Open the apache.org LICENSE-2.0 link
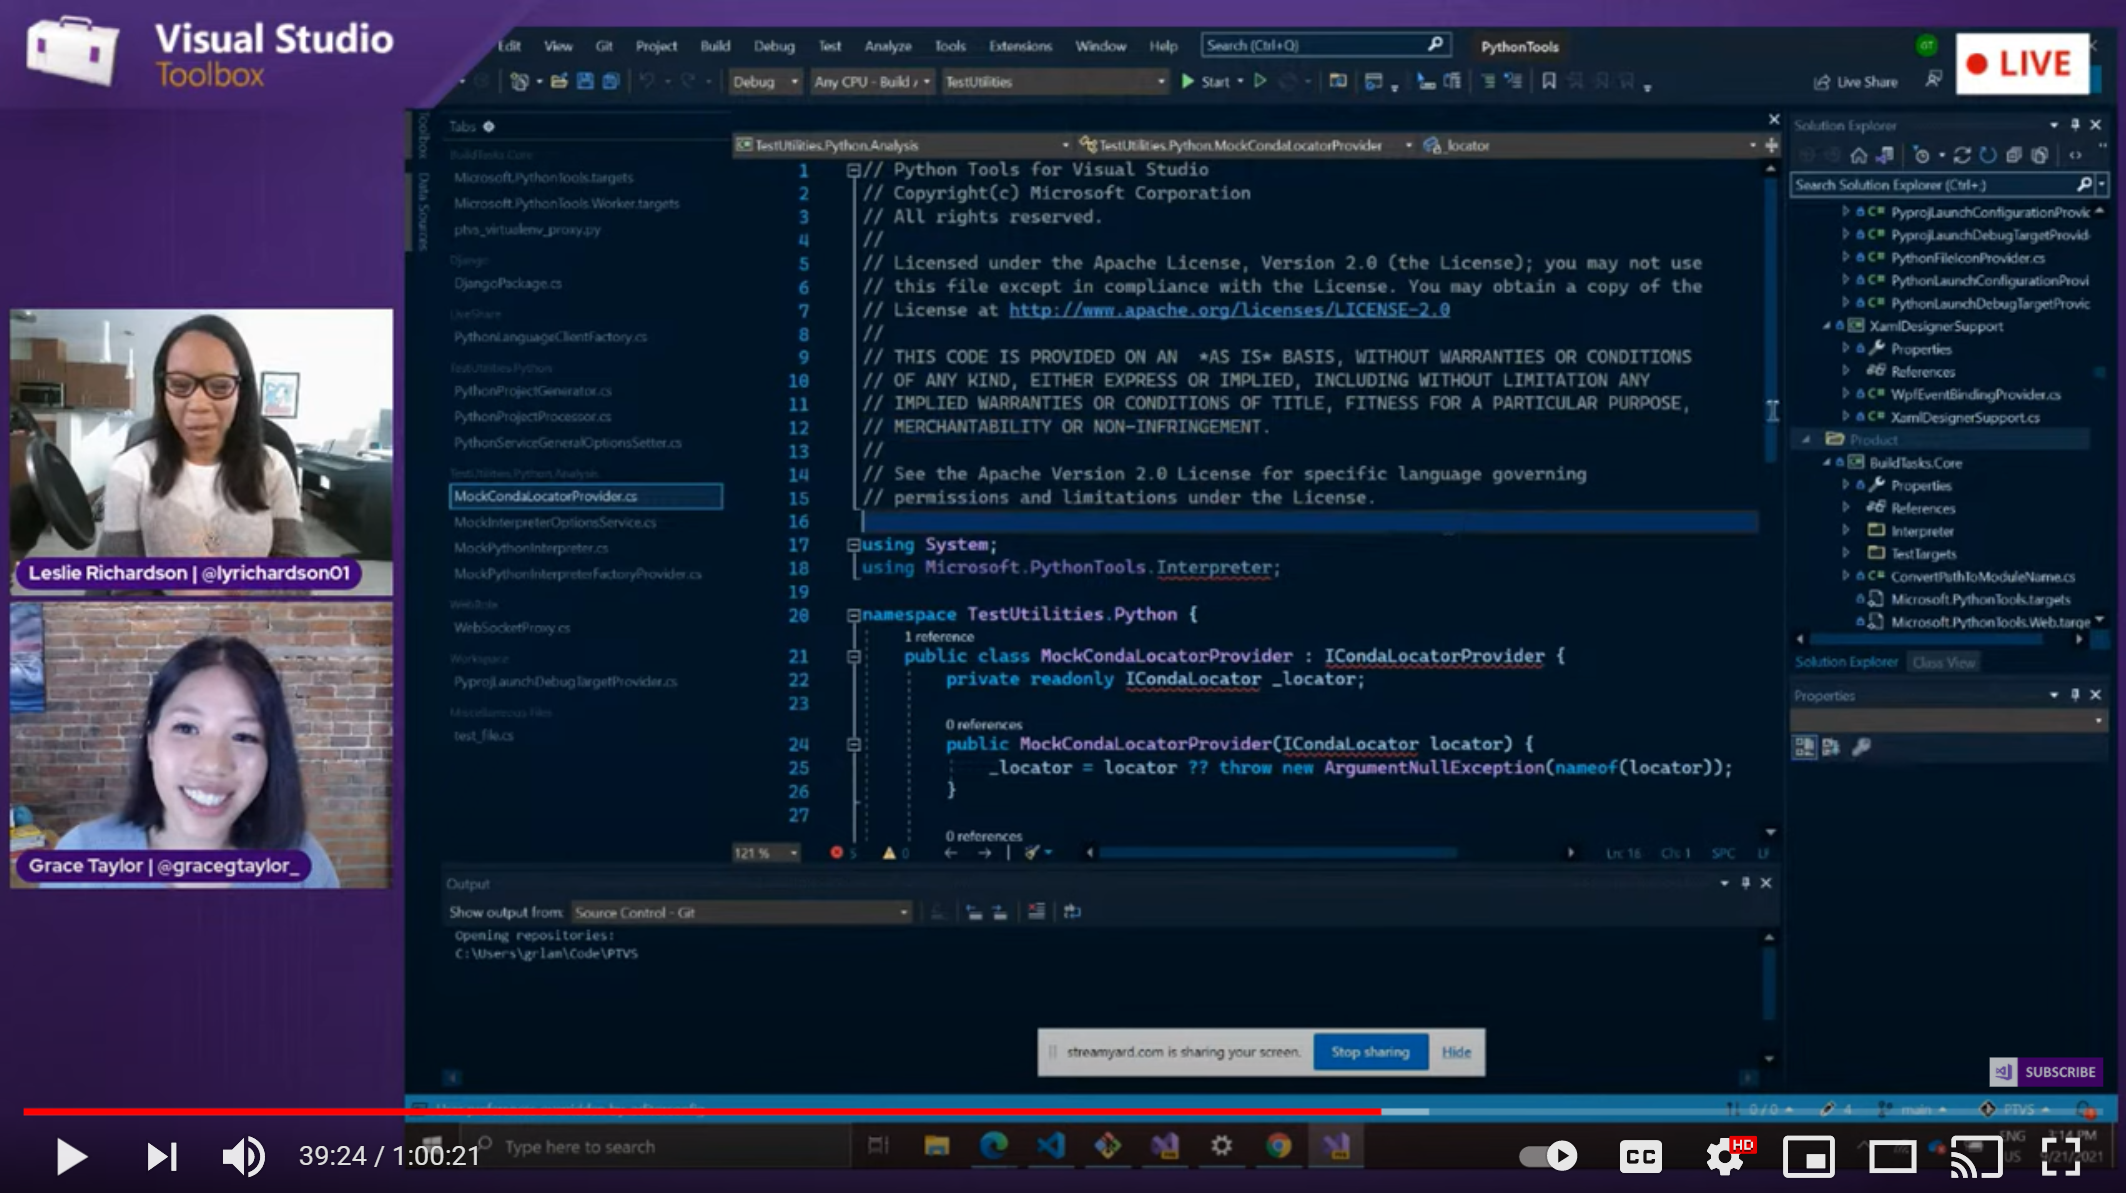The height and width of the screenshot is (1193, 2126). point(1229,310)
